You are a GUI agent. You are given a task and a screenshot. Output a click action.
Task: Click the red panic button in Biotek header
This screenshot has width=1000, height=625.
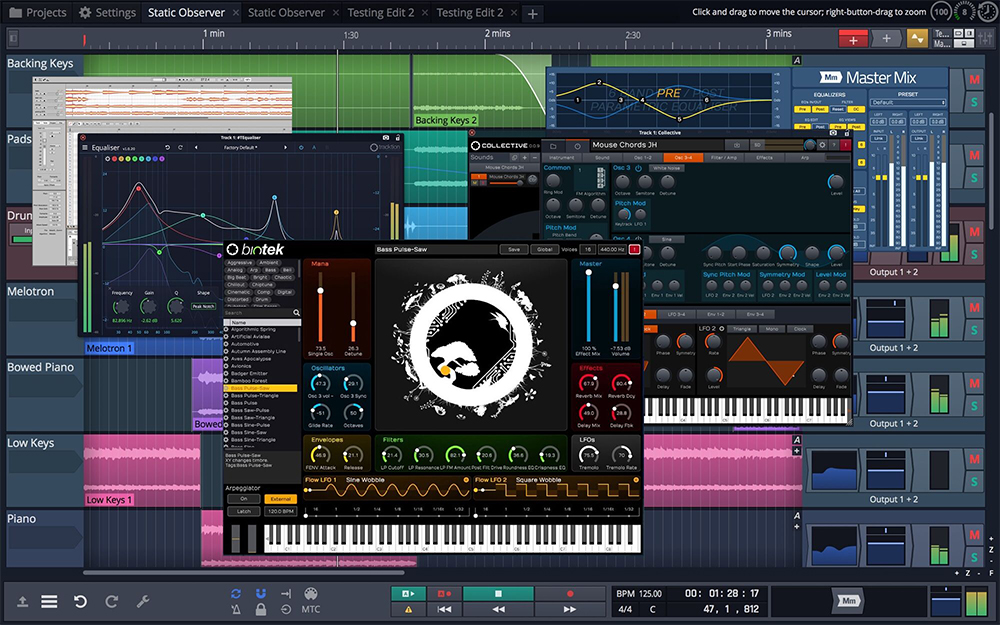[634, 249]
